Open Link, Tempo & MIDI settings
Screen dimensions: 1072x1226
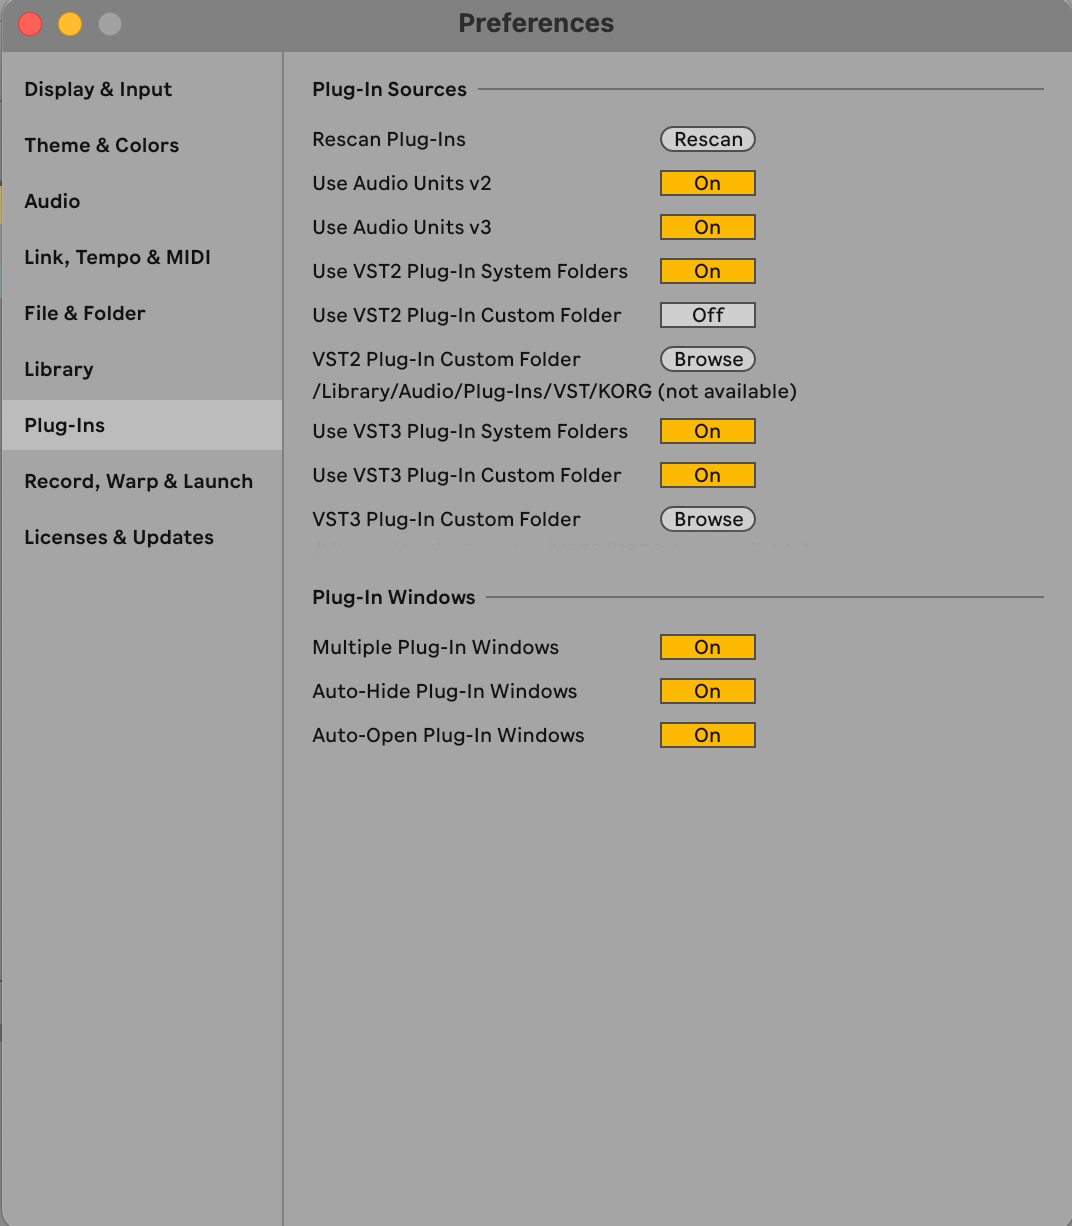(117, 257)
